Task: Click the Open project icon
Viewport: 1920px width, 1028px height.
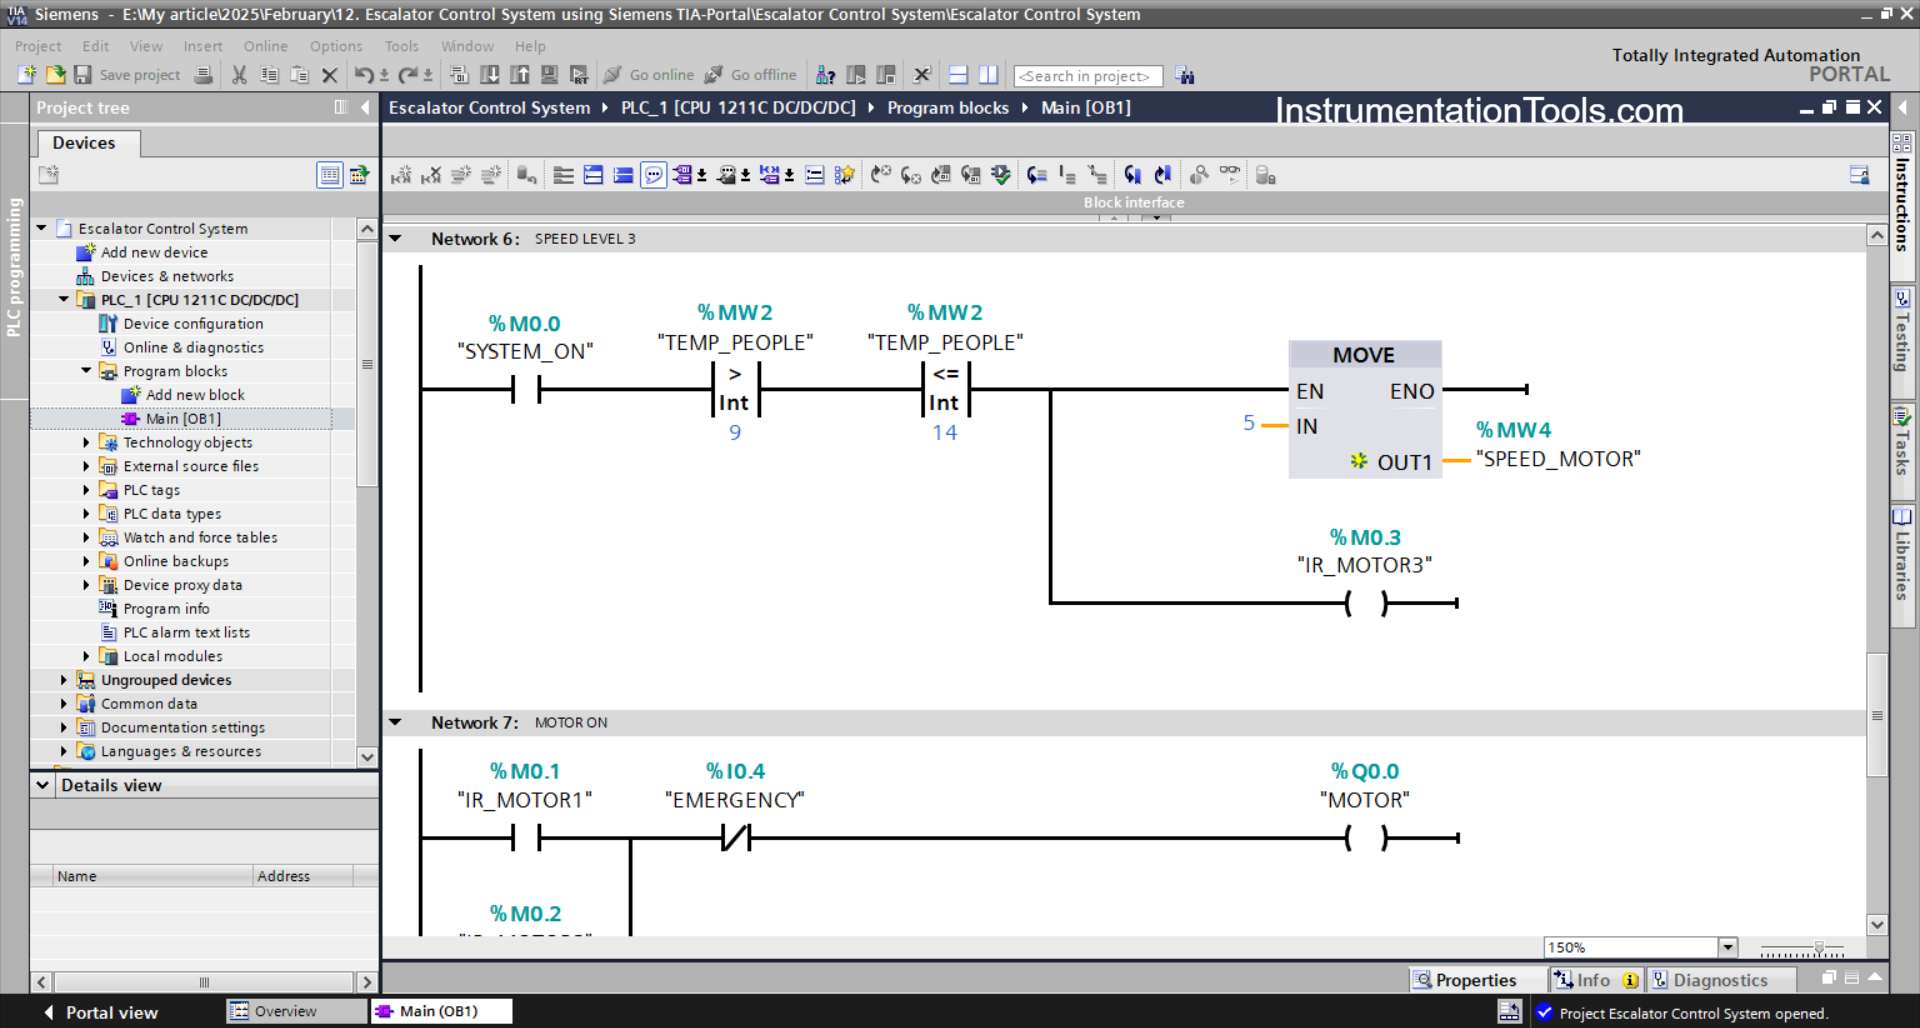Action: point(56,75)
